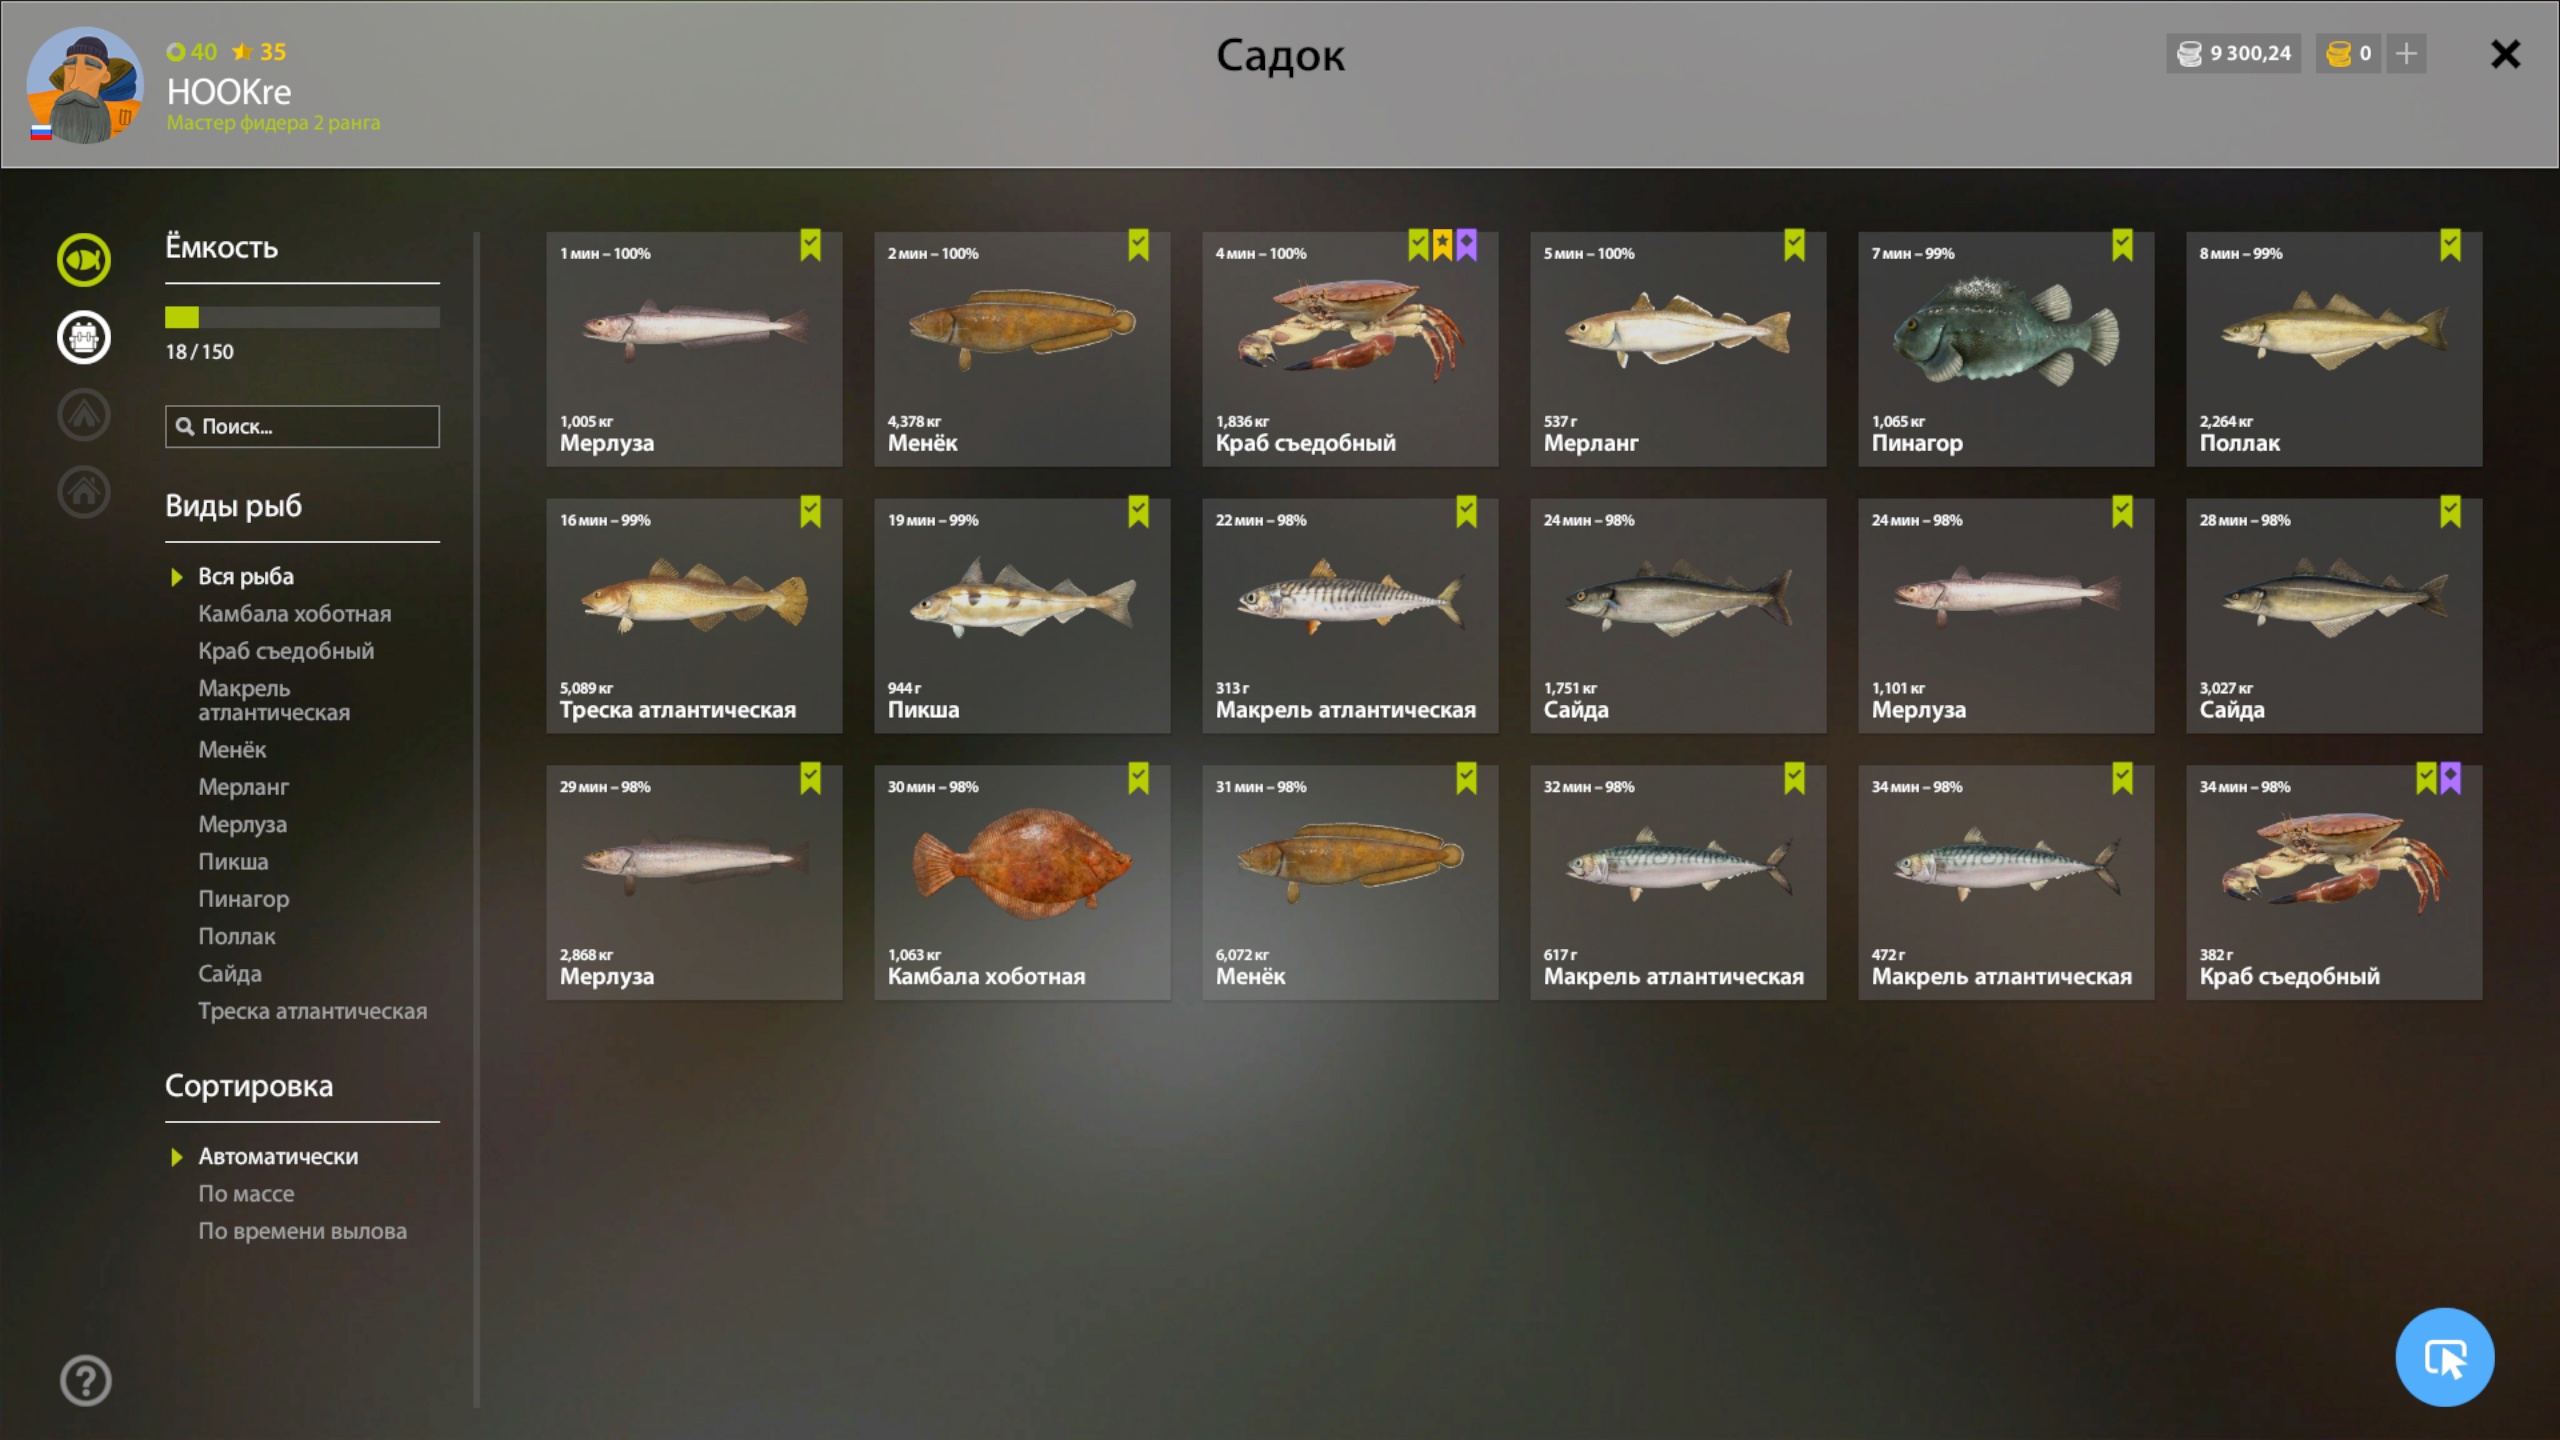The width and height of the screenshot is (2560, 1440).
Task: Select sorting by По массе
Action: (x=246, y=1193)
